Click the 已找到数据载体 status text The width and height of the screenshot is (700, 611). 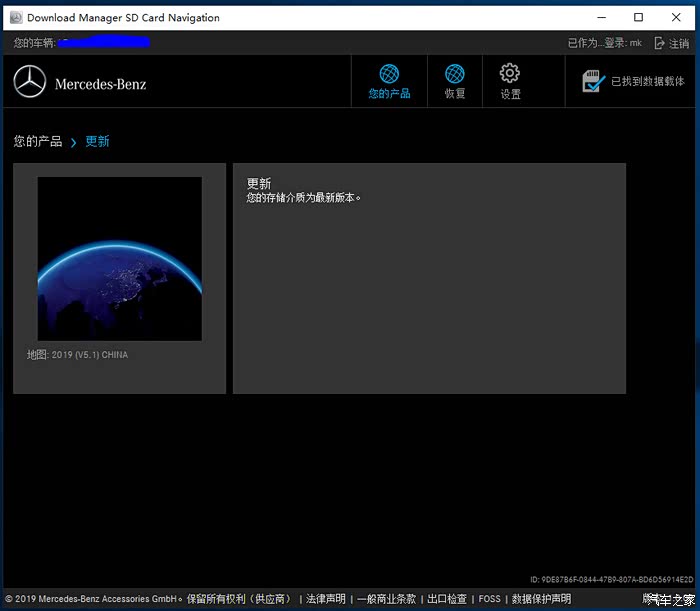[x=648, y=82]
